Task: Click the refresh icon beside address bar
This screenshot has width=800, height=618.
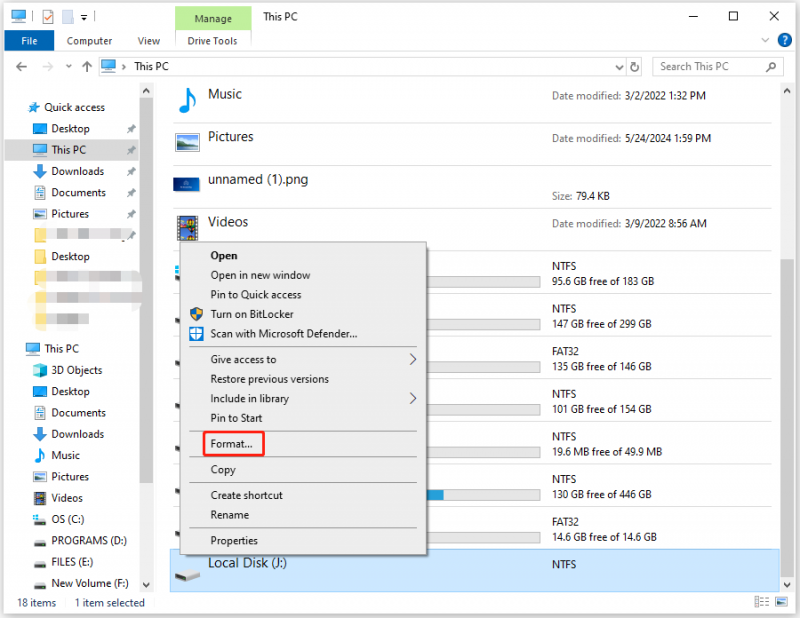Action: click(x=634, y=67)
